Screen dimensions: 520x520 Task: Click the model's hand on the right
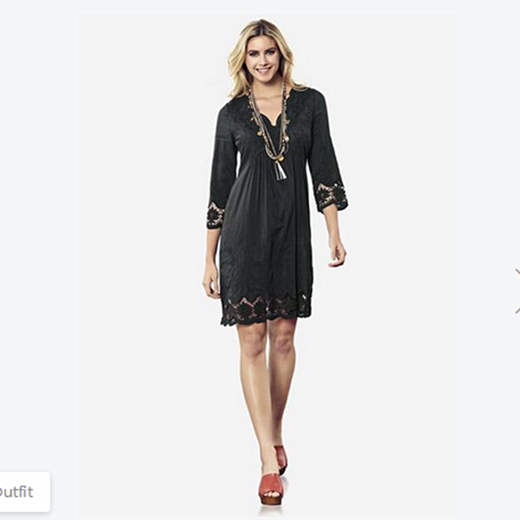[x=337, y=251]
